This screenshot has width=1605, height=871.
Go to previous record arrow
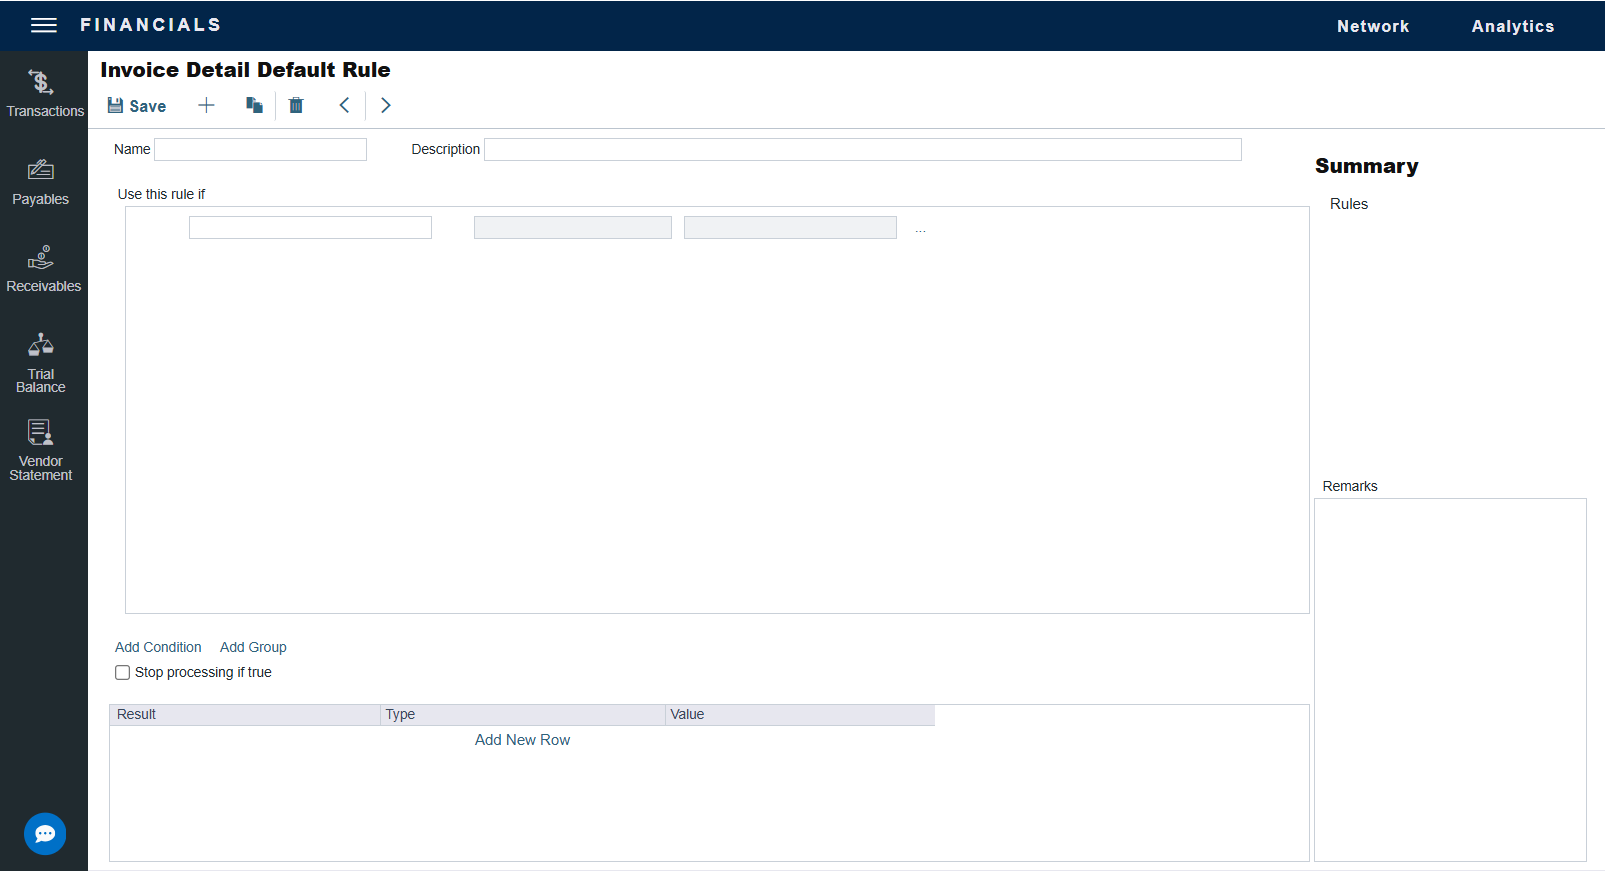point(344,105)
